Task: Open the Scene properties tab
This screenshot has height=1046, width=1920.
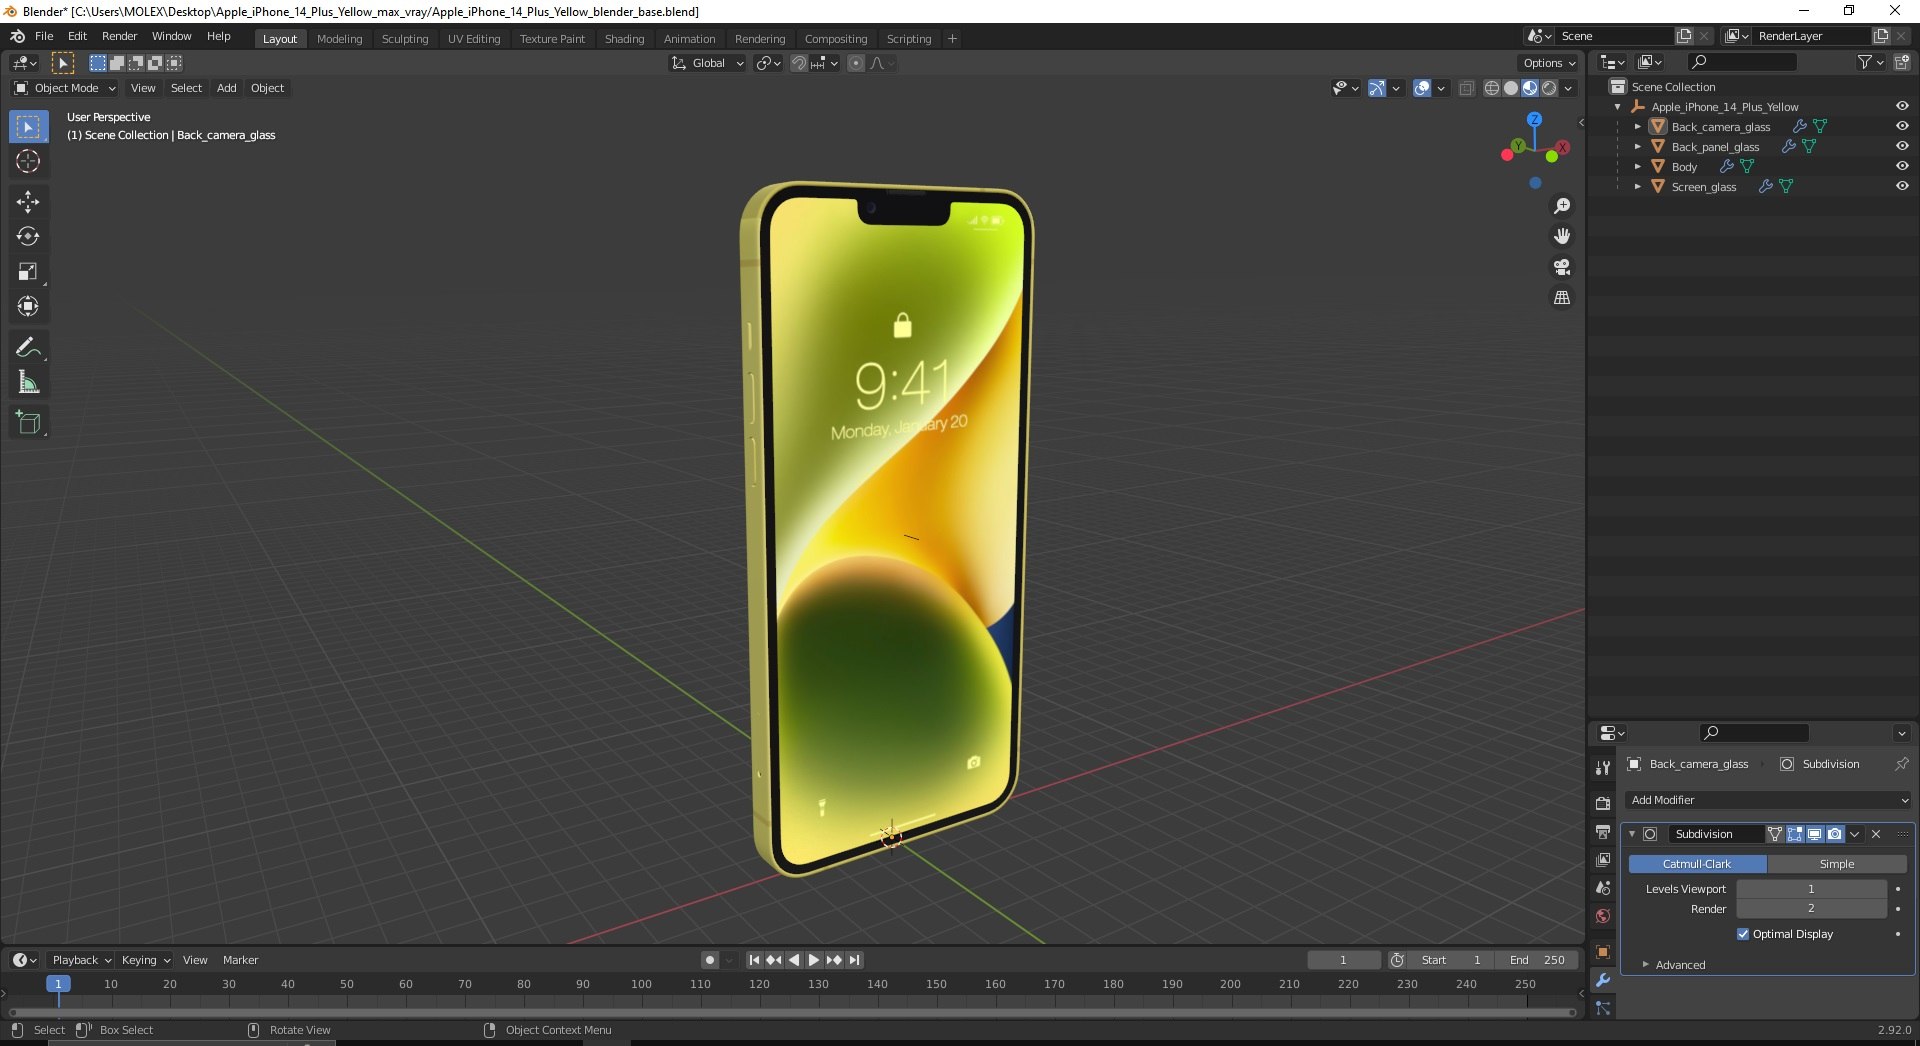Action: pos(1603,888)
